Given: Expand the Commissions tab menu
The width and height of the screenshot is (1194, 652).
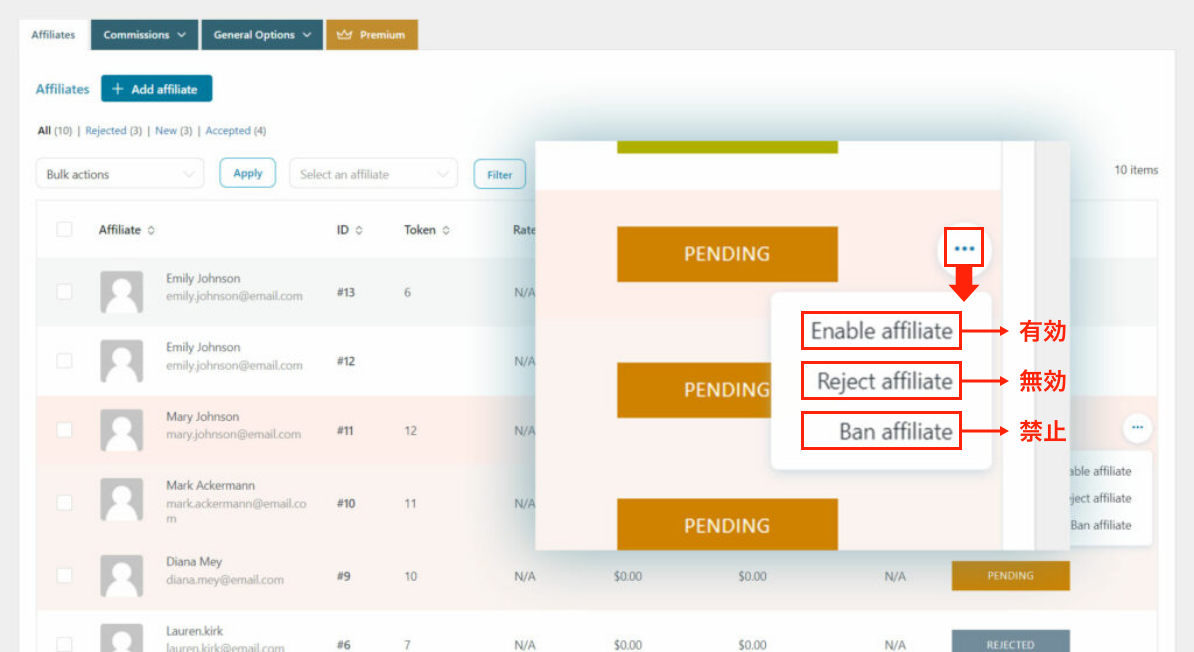Looking at the screenshot, I should 145,35.
